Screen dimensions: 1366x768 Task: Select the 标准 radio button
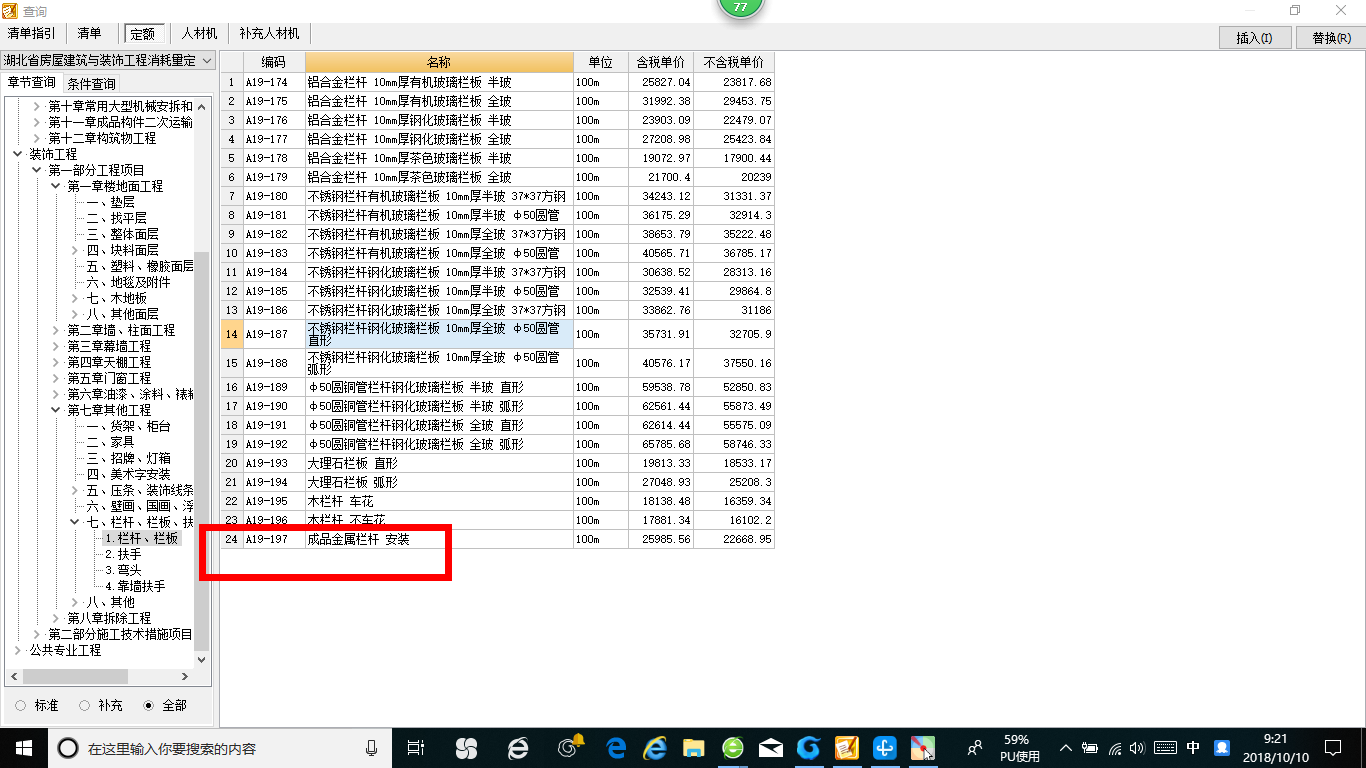(x=21, y=705)
